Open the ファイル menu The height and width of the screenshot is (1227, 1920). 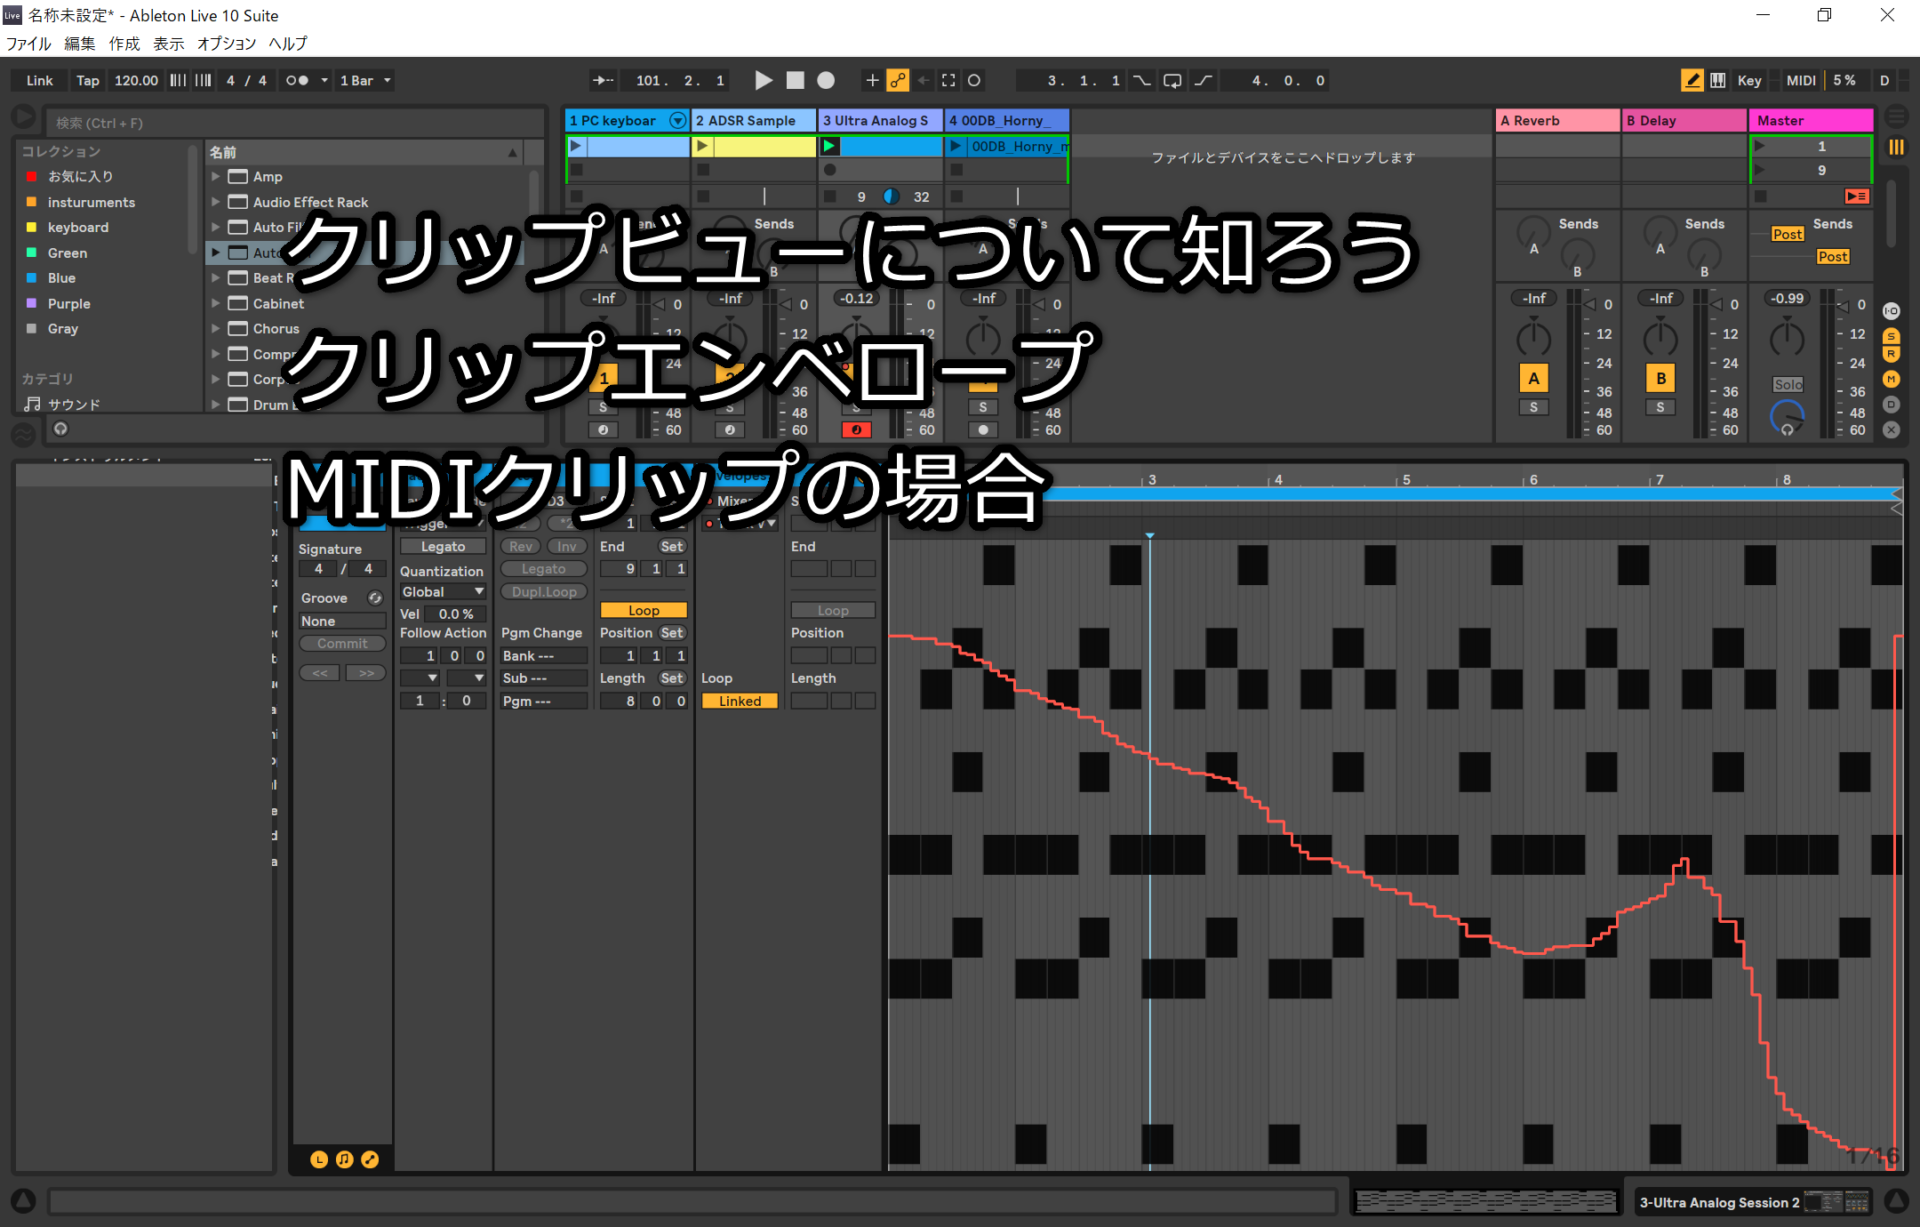pos(28,43)
